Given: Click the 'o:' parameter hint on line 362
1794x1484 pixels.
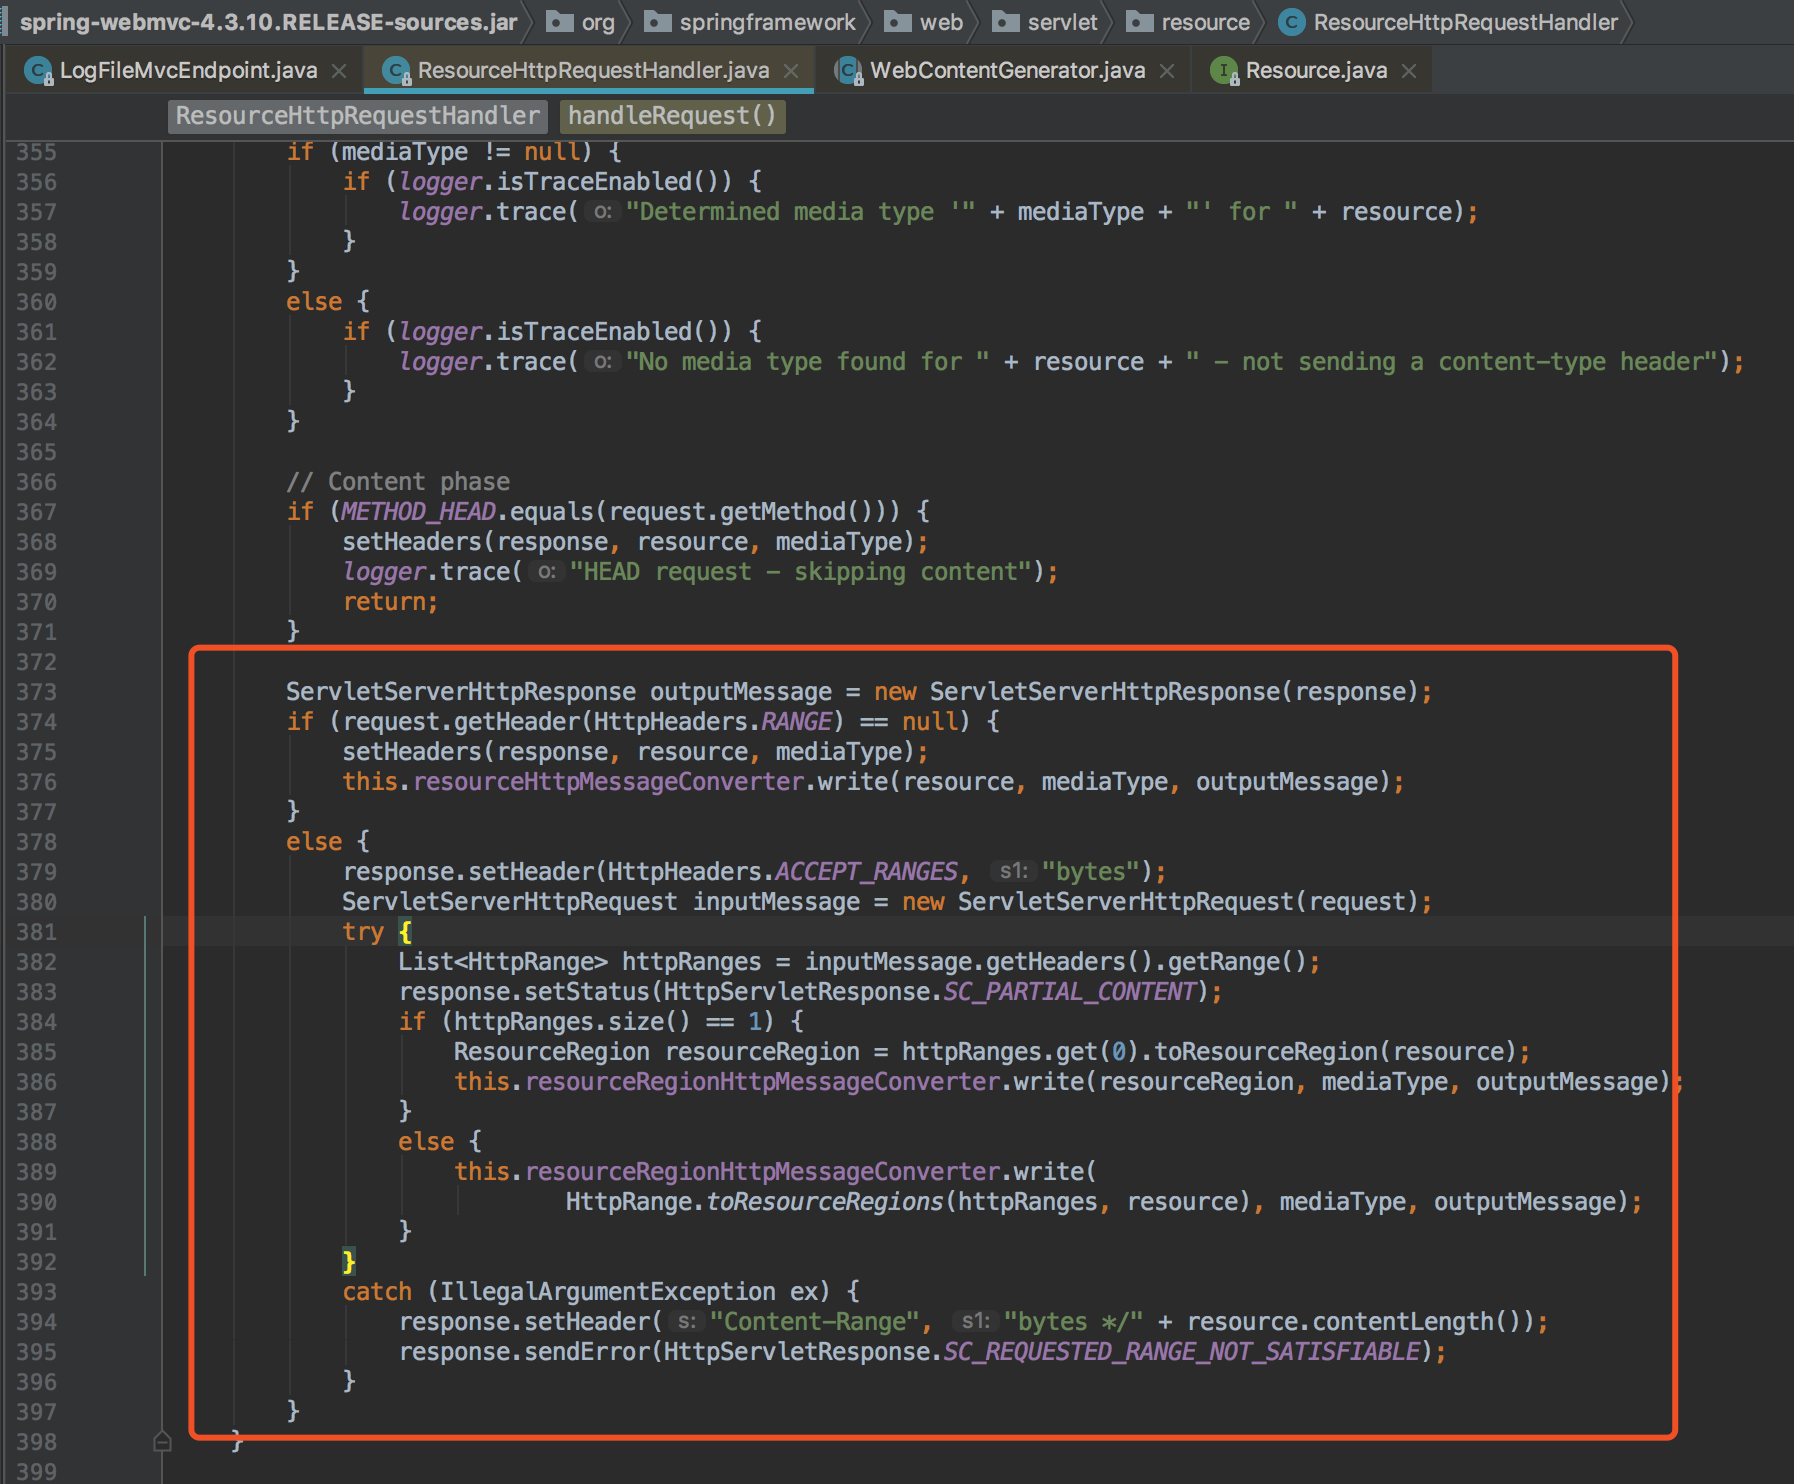Looking at the screenshot, I should pos(603,362).
